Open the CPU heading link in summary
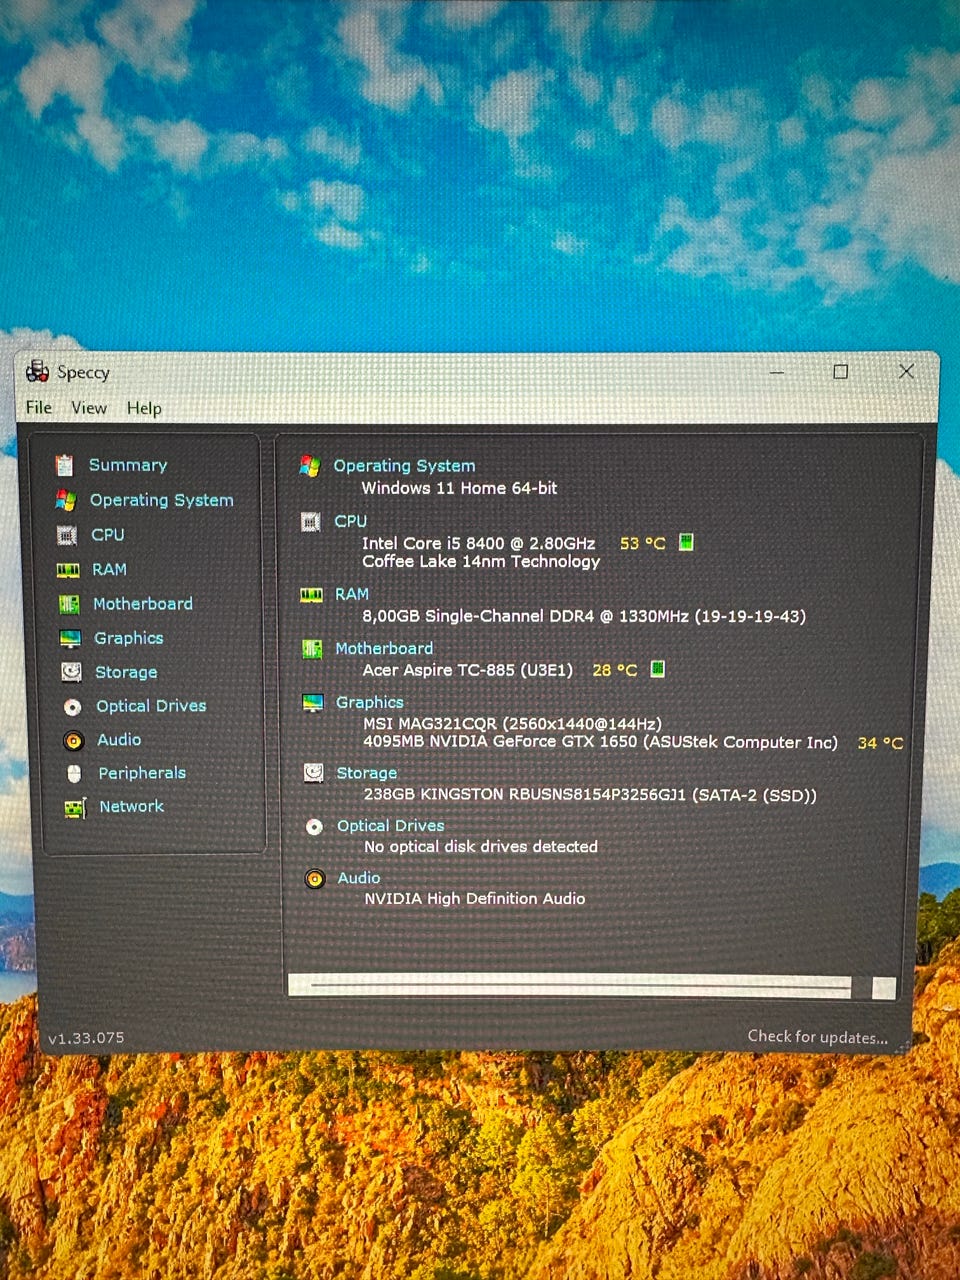Viewport: 960px width, 1280px height. coord(351,521)
